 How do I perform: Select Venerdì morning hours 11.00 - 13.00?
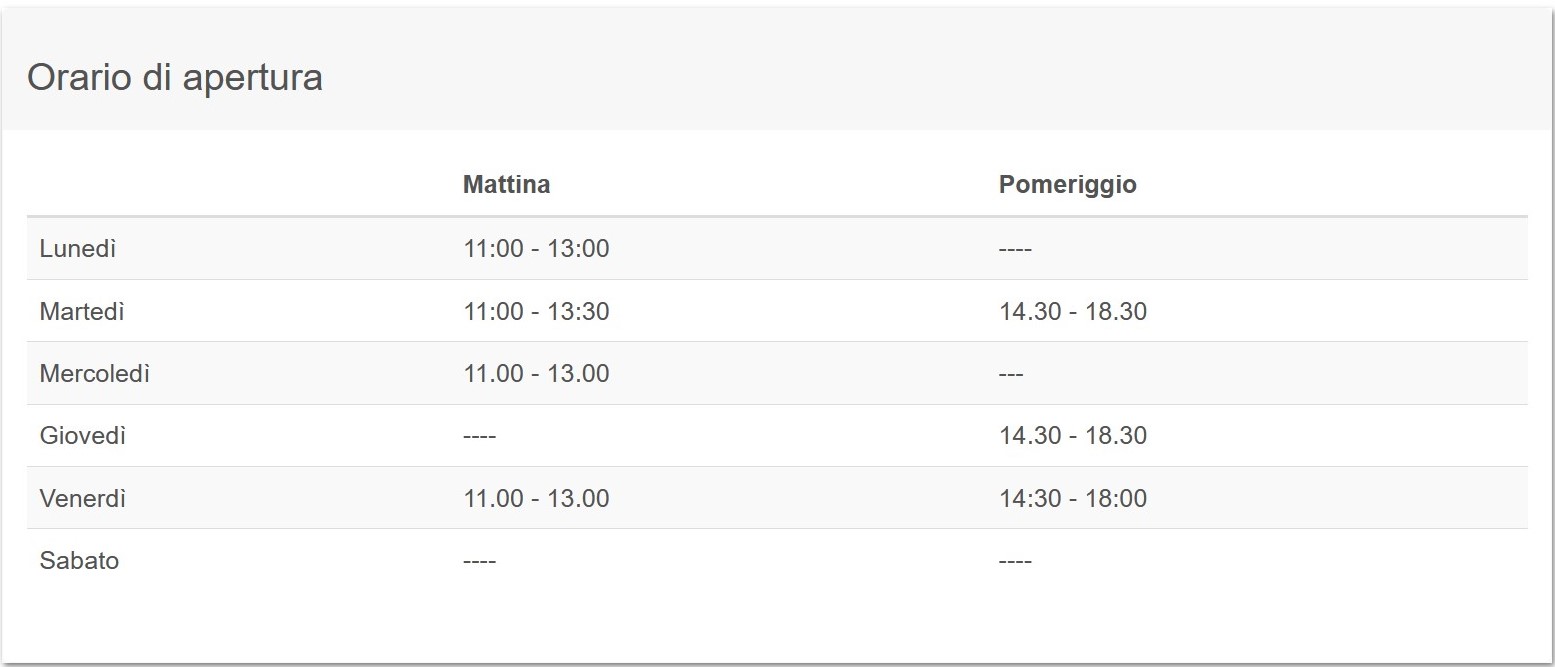(536, 499)
